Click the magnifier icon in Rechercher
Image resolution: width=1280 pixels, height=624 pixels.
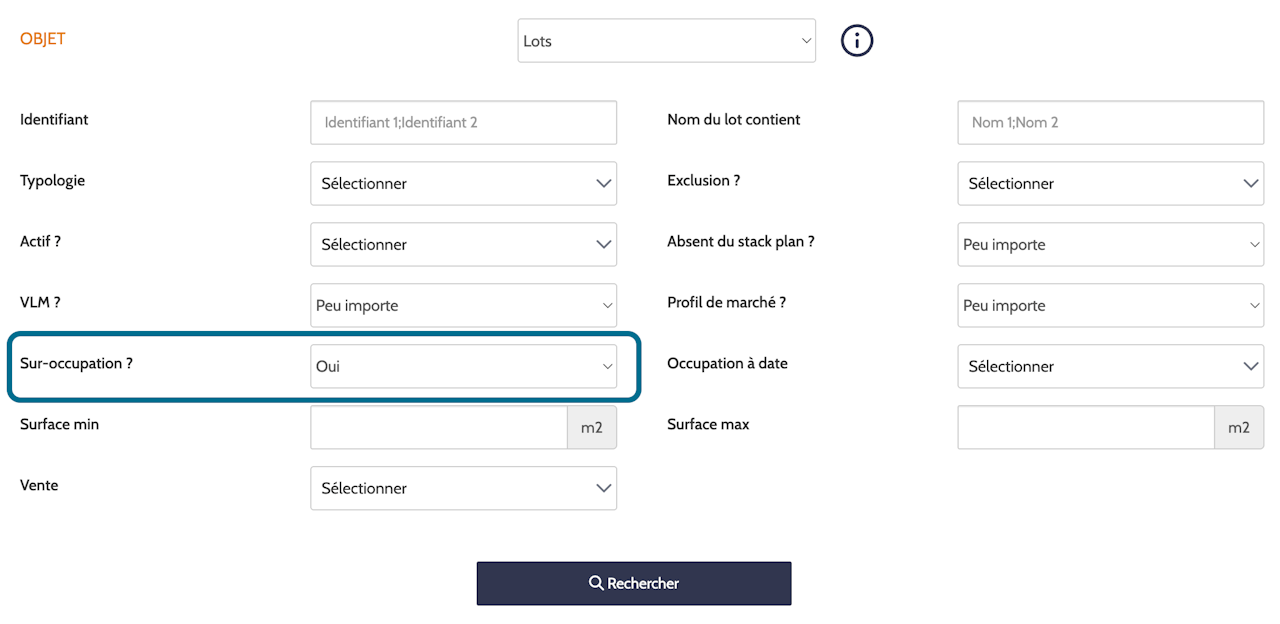click(x=596, y=583)
